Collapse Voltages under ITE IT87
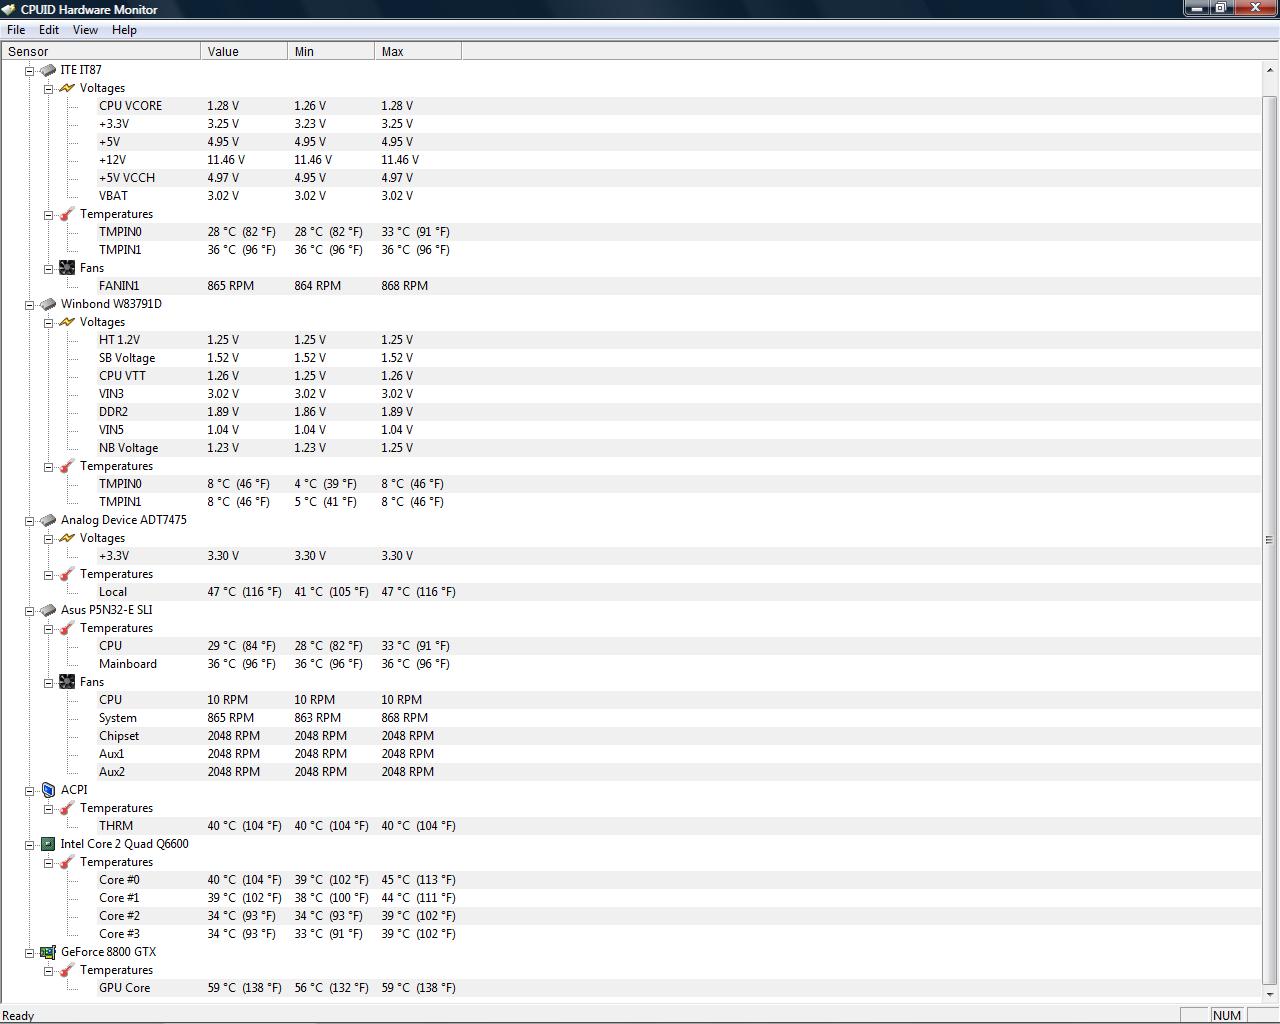 click(48, 88)
